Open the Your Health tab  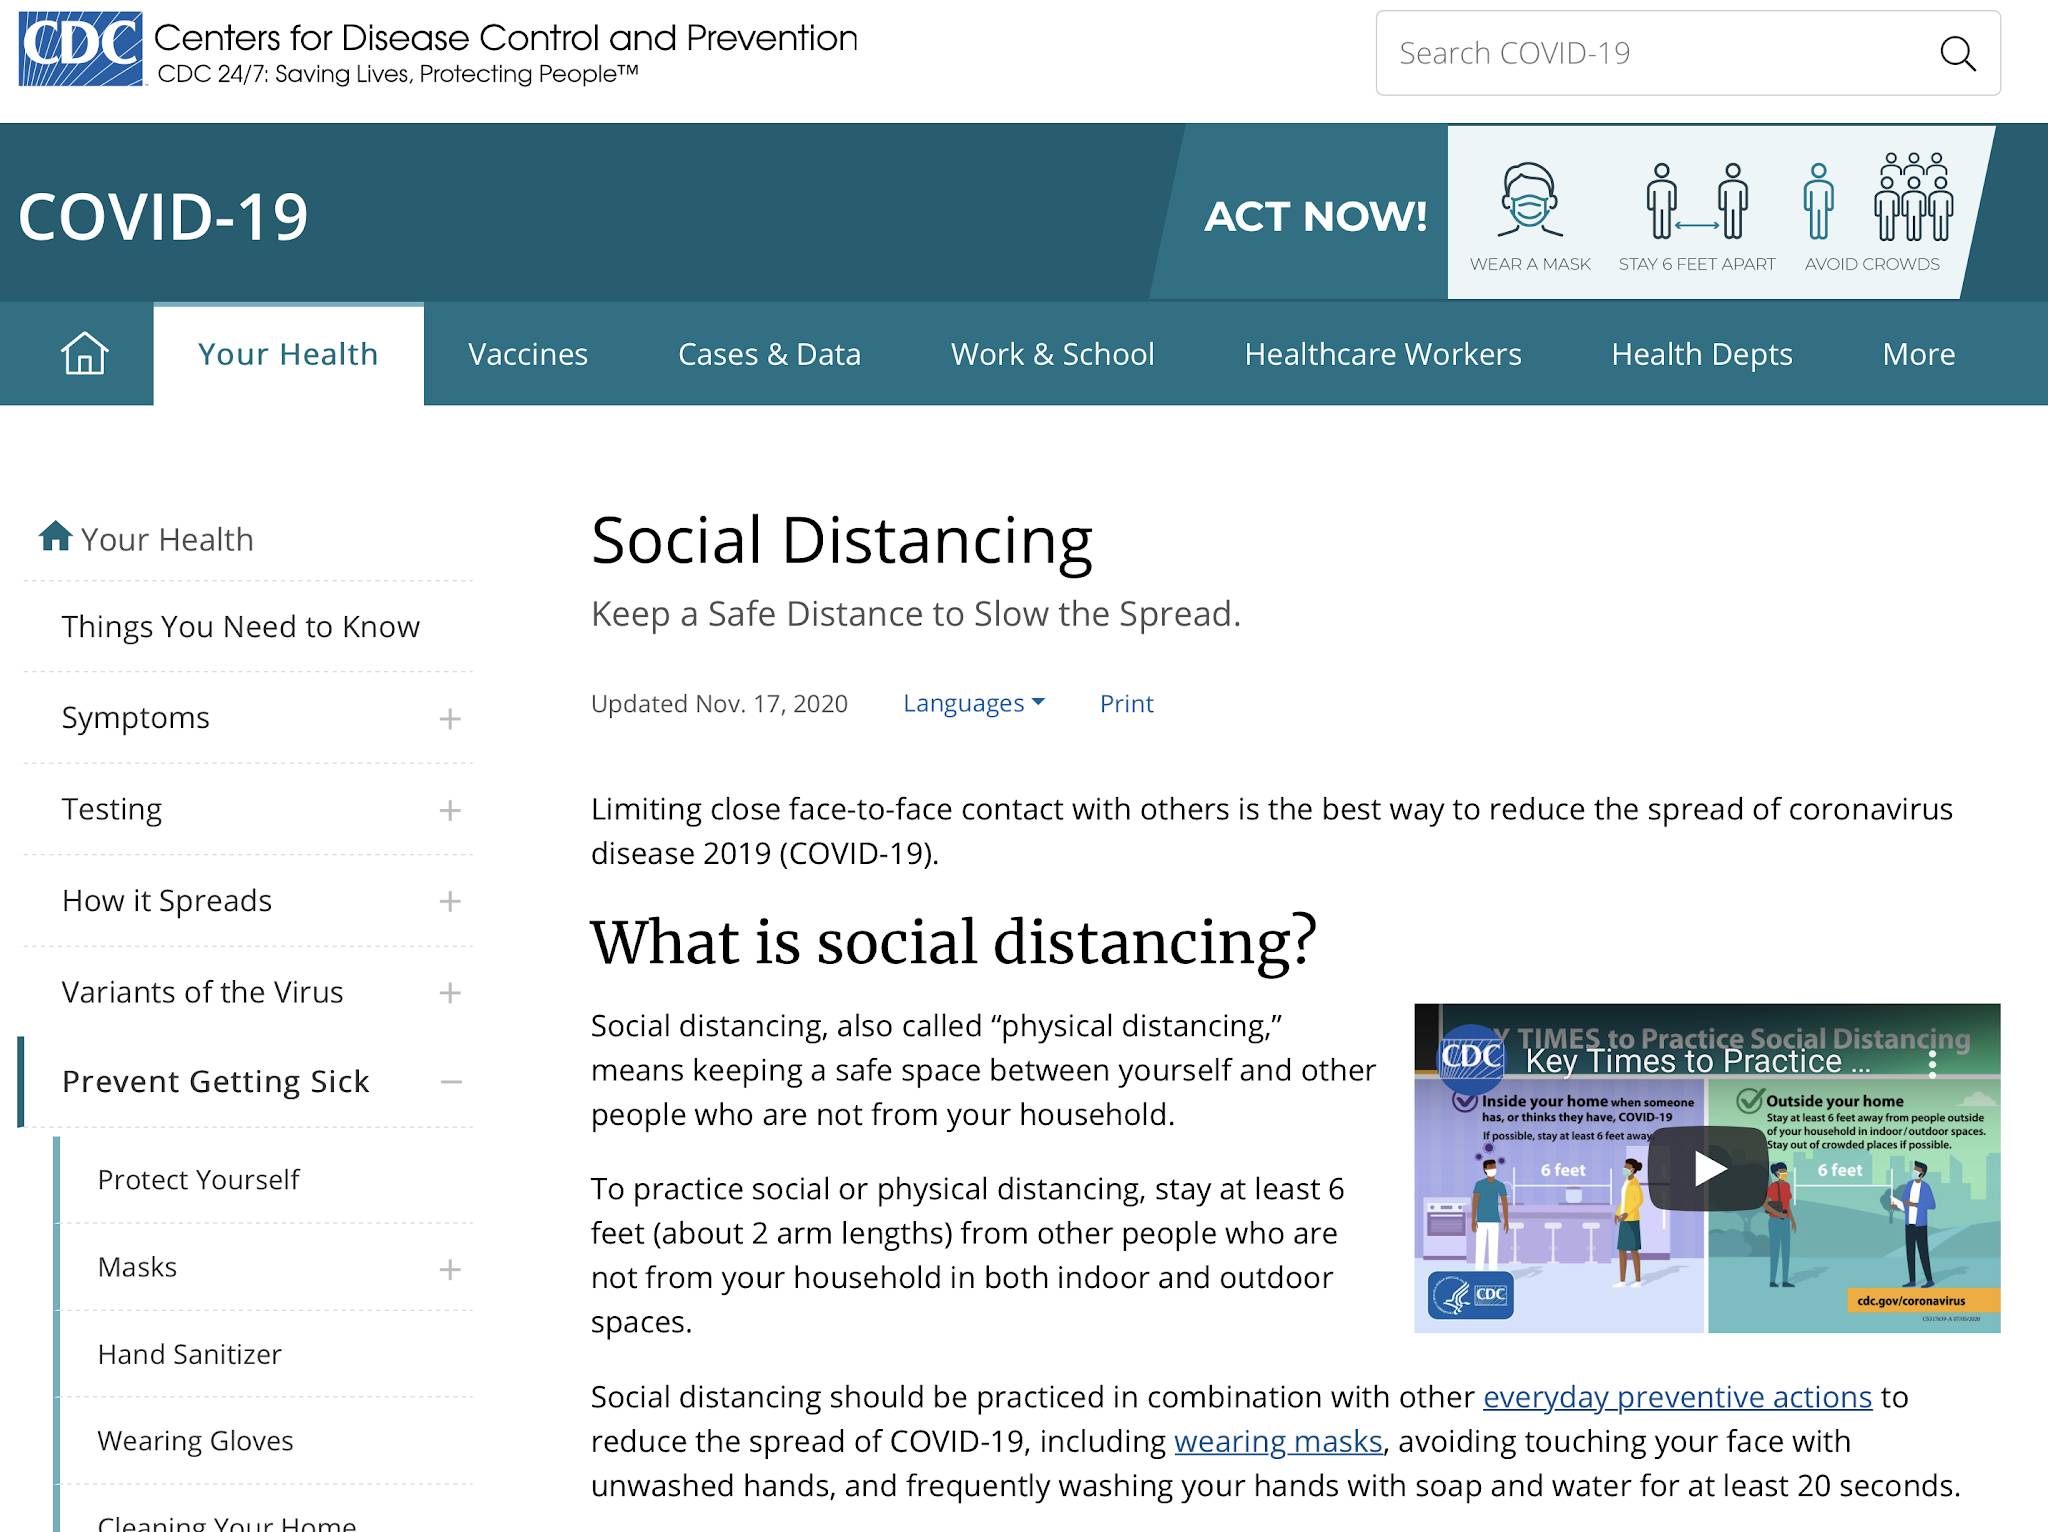point(288,354)
